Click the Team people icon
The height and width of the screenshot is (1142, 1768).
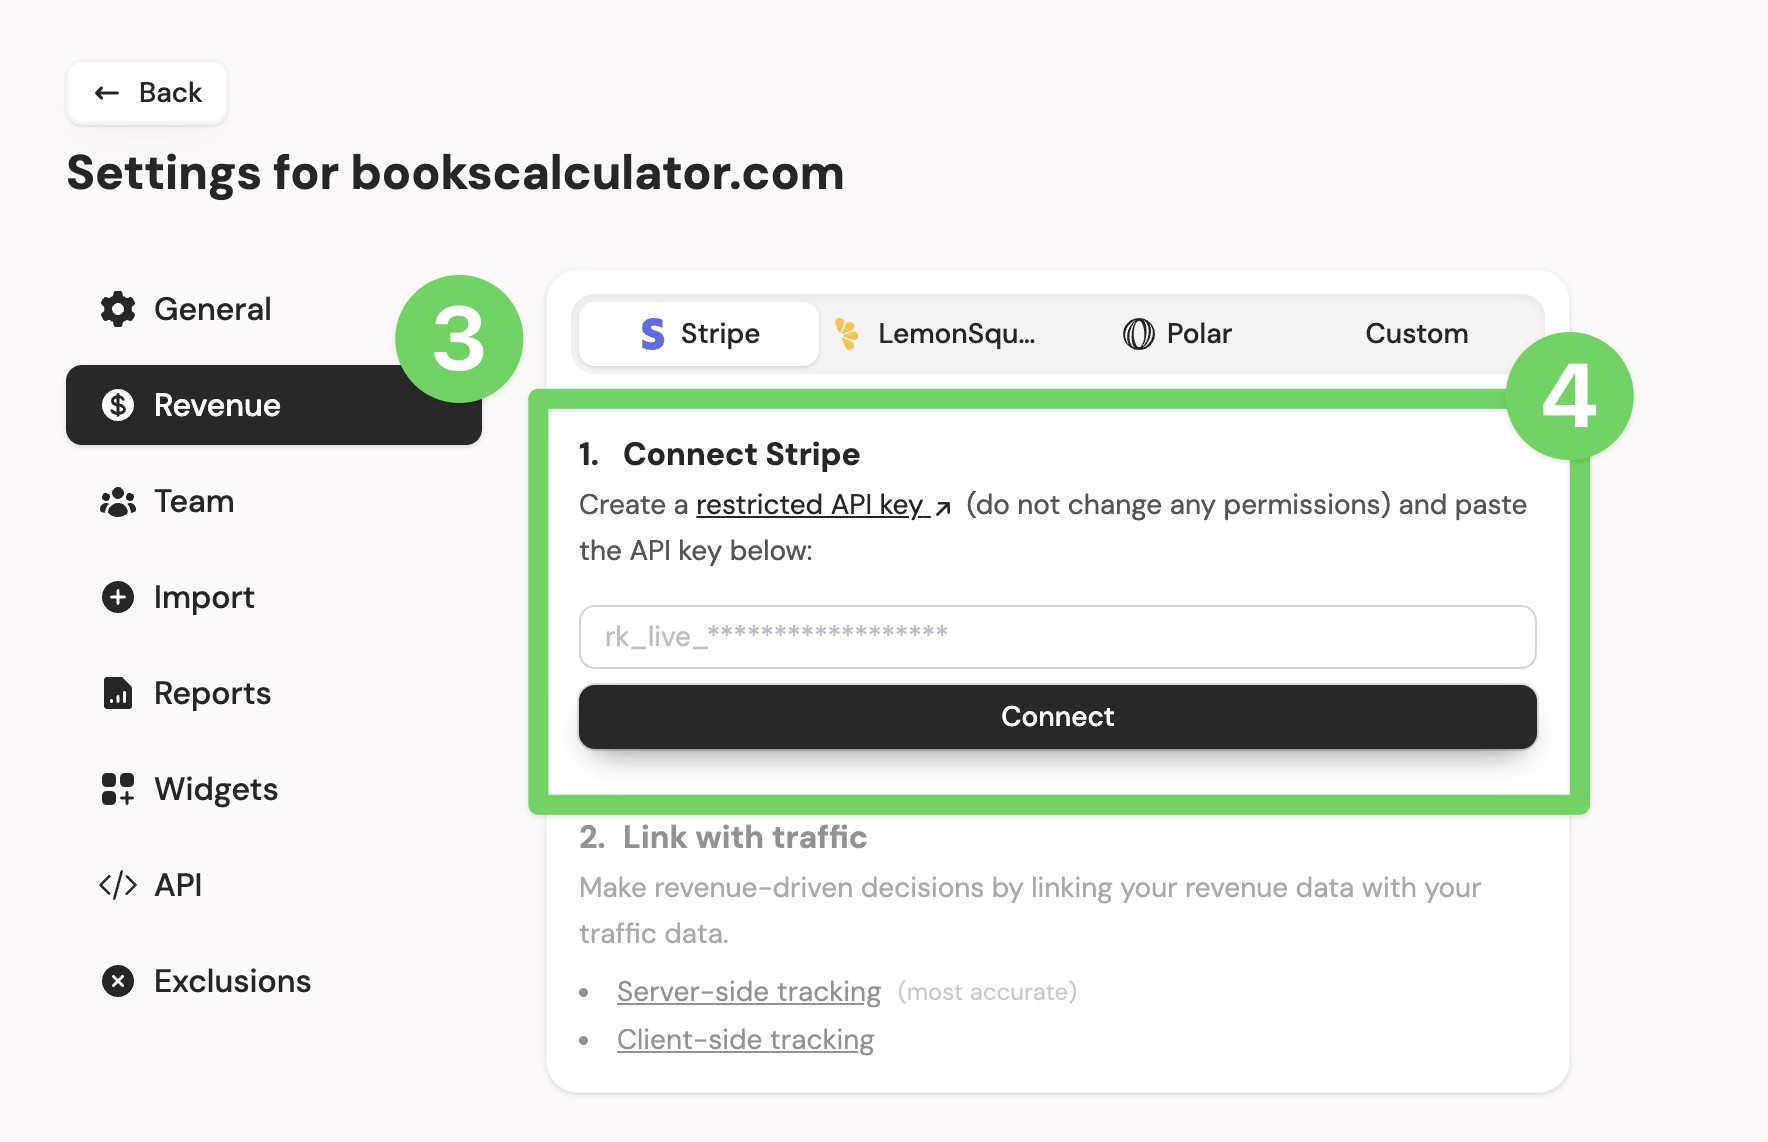point(118,501)
